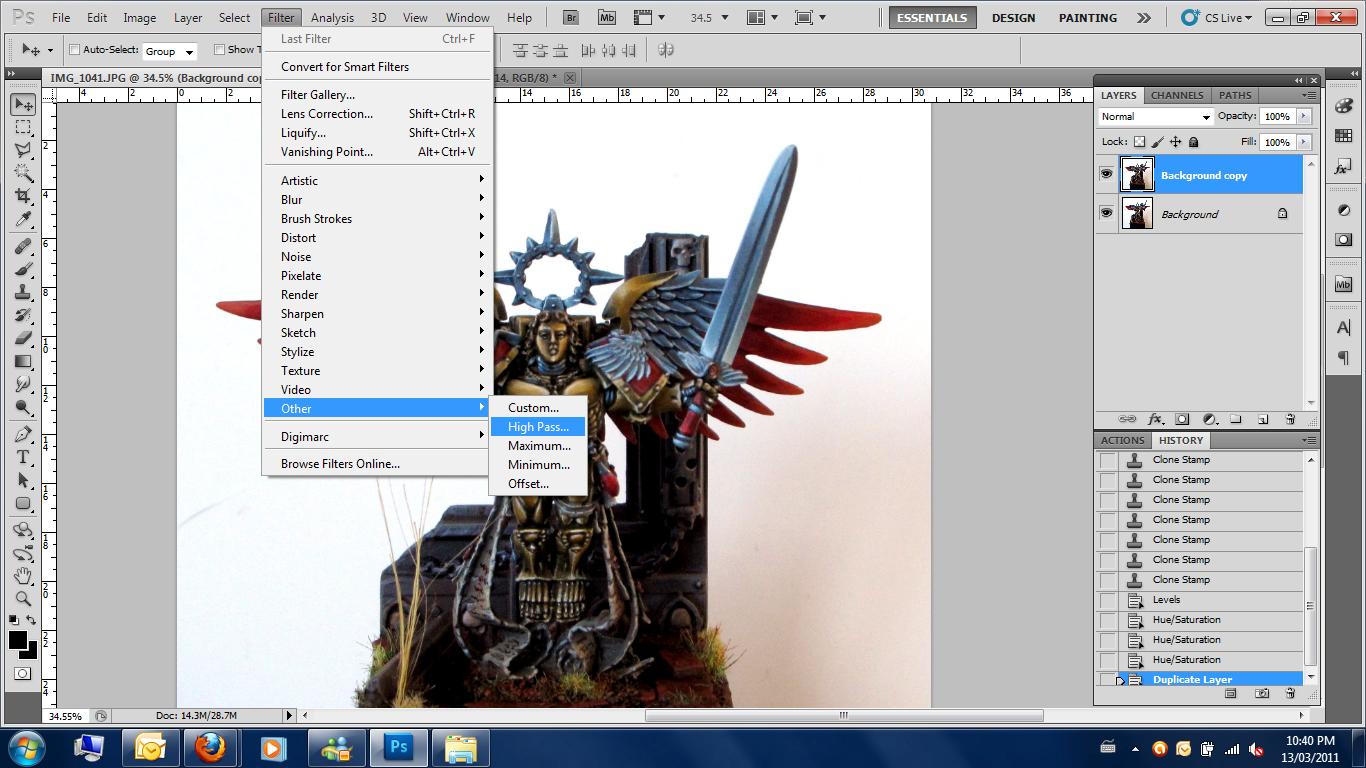This screenshot has height=768, width=1366.
Task: Click the horizontal canvas scrollbar
Action: pyautogui.click(x=844, y=715)
